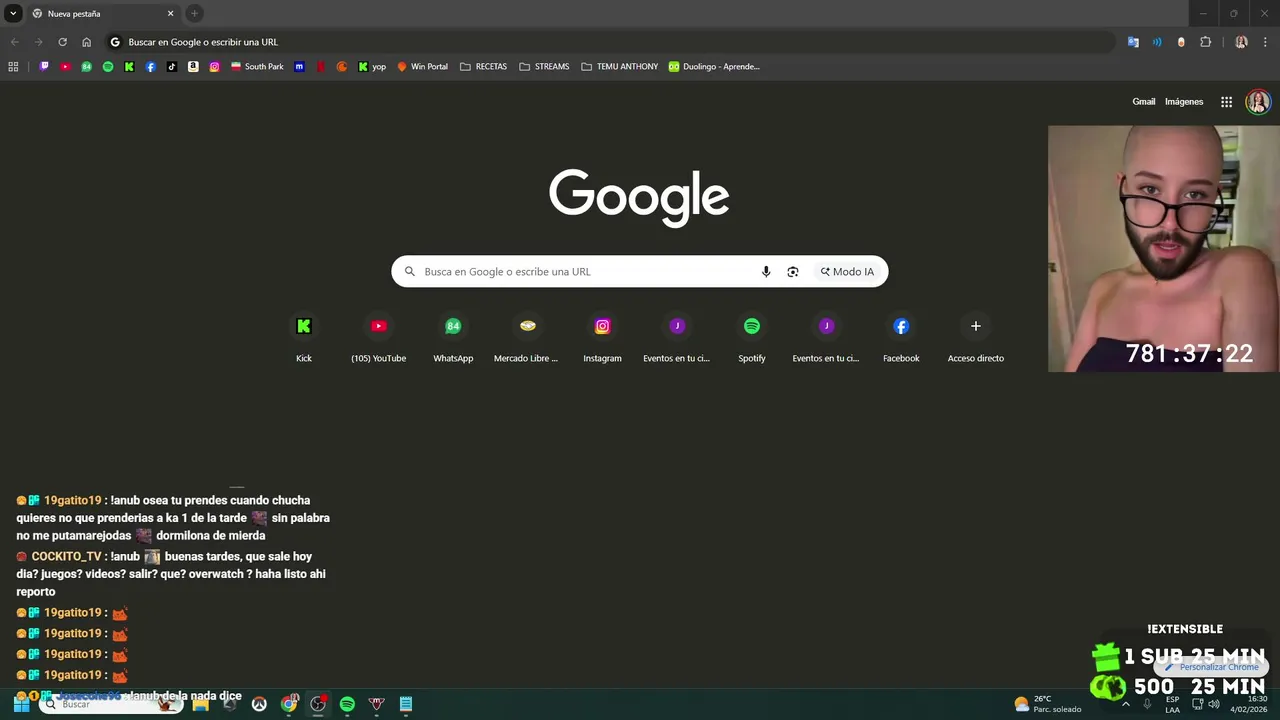The width and height of the screenshot is (1280, 720).
Task: Open the Amazon bookmark icon
Action: [193, 67]
